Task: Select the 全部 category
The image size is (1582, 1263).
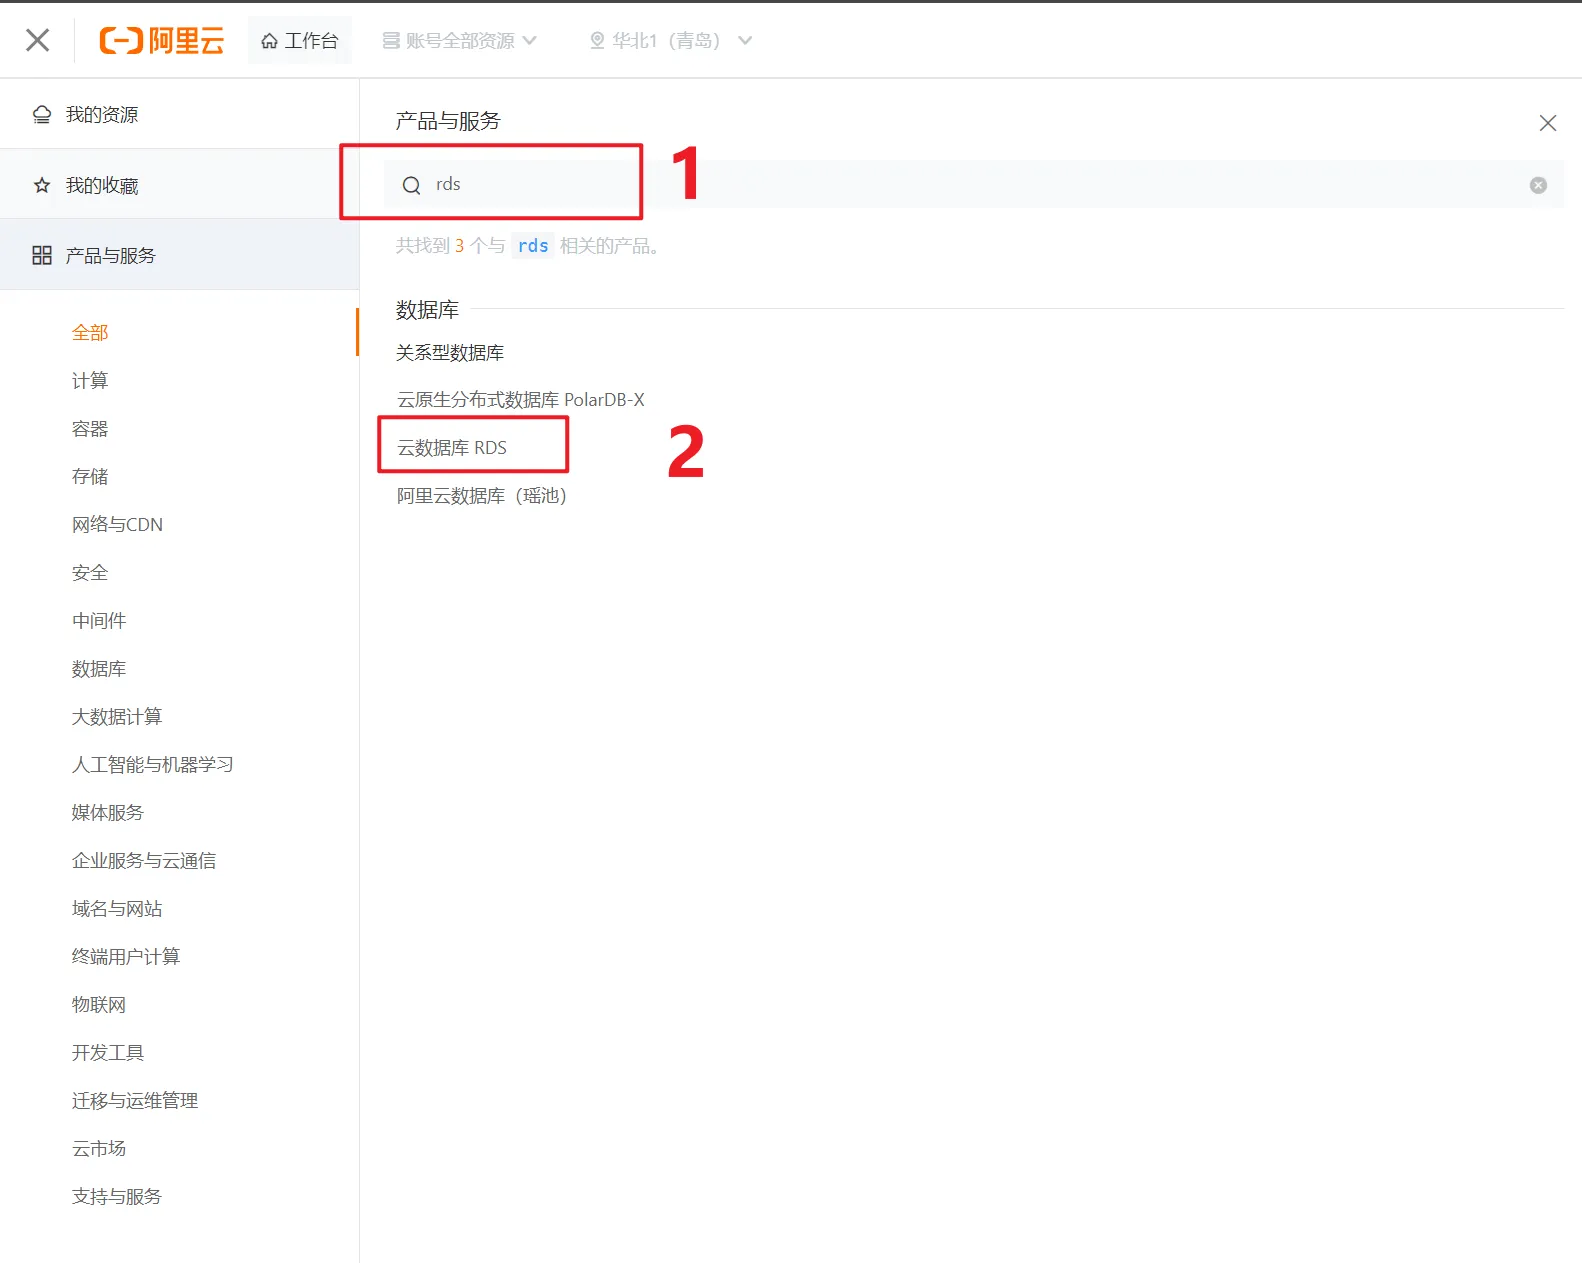Action: 90,333
